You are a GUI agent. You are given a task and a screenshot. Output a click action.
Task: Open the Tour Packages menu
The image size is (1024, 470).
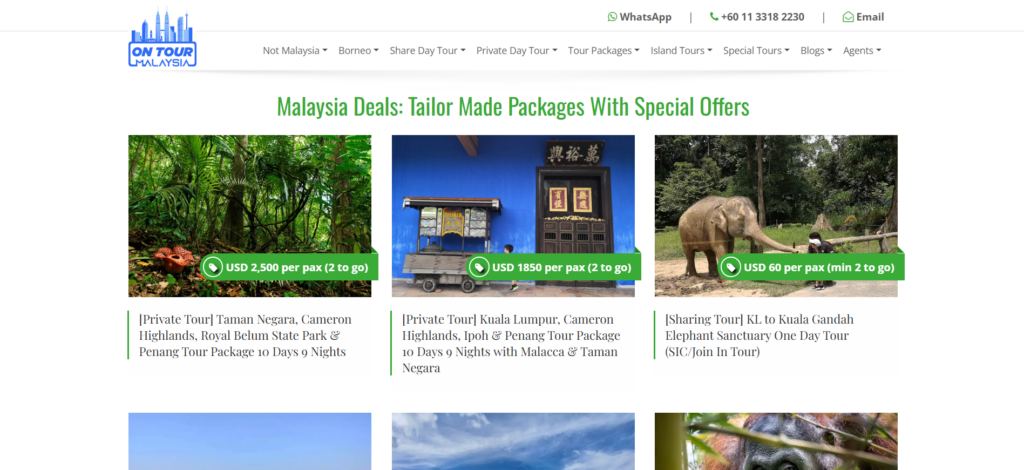pos(603,50)
